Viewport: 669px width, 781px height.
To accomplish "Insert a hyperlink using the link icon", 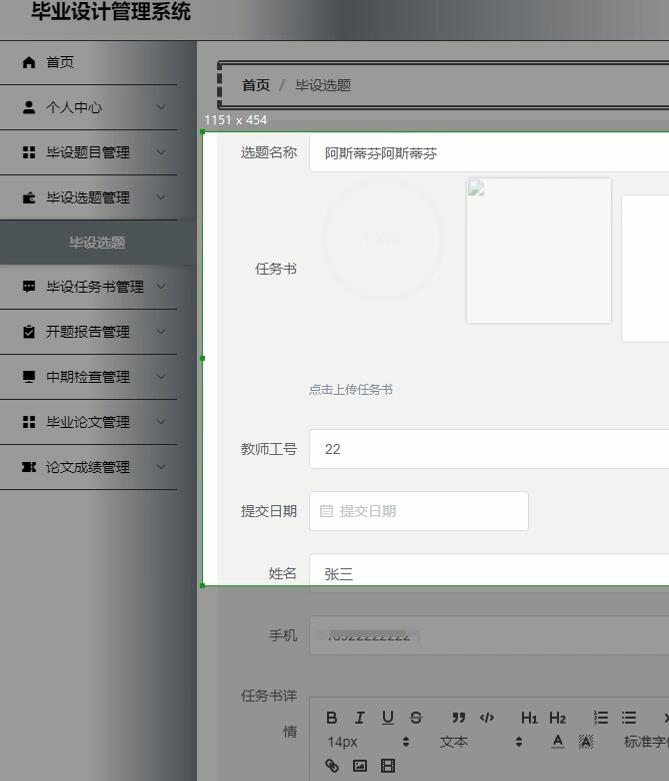I will (x=332, y=766).
